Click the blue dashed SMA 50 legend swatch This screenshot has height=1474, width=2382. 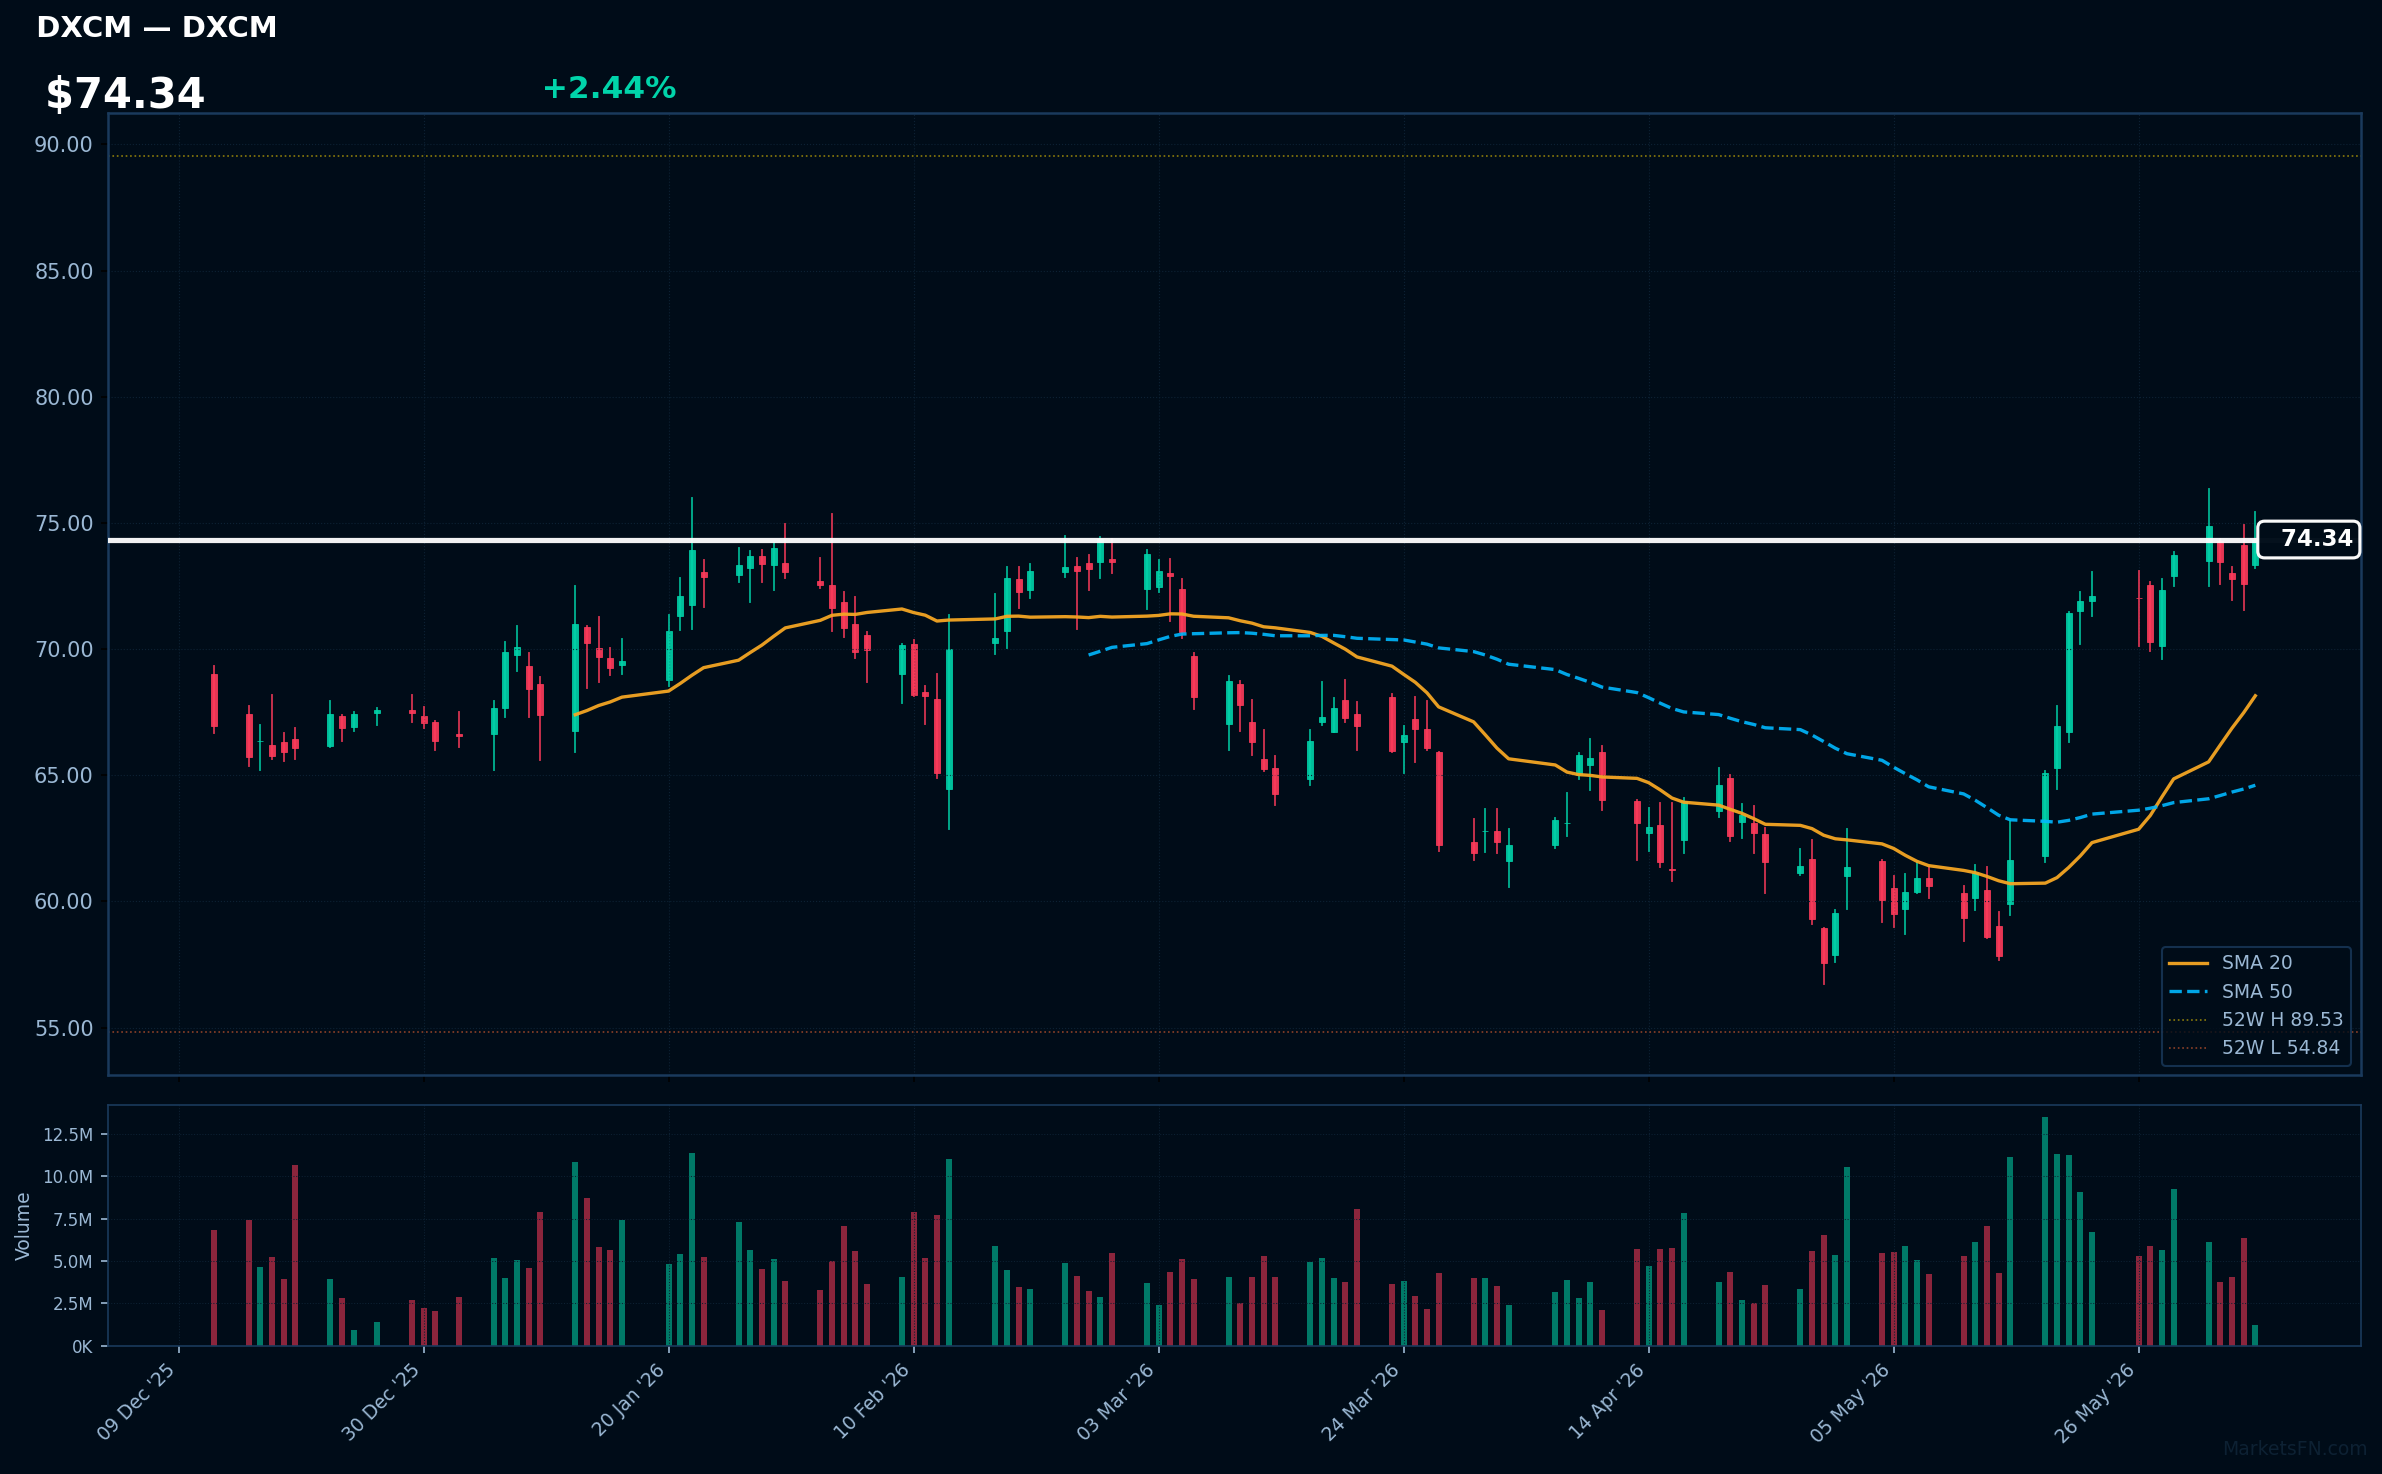click(2188, 992)
